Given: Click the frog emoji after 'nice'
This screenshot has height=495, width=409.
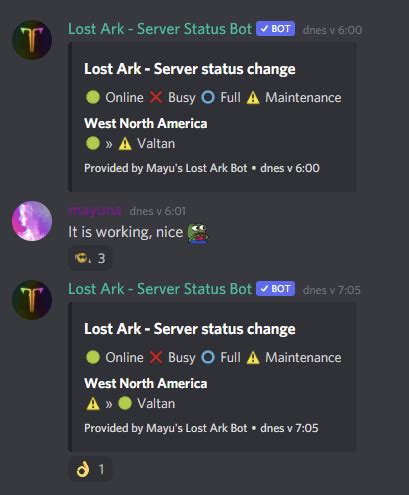Looking at the screenshot, I should click(x=198, y=233).
